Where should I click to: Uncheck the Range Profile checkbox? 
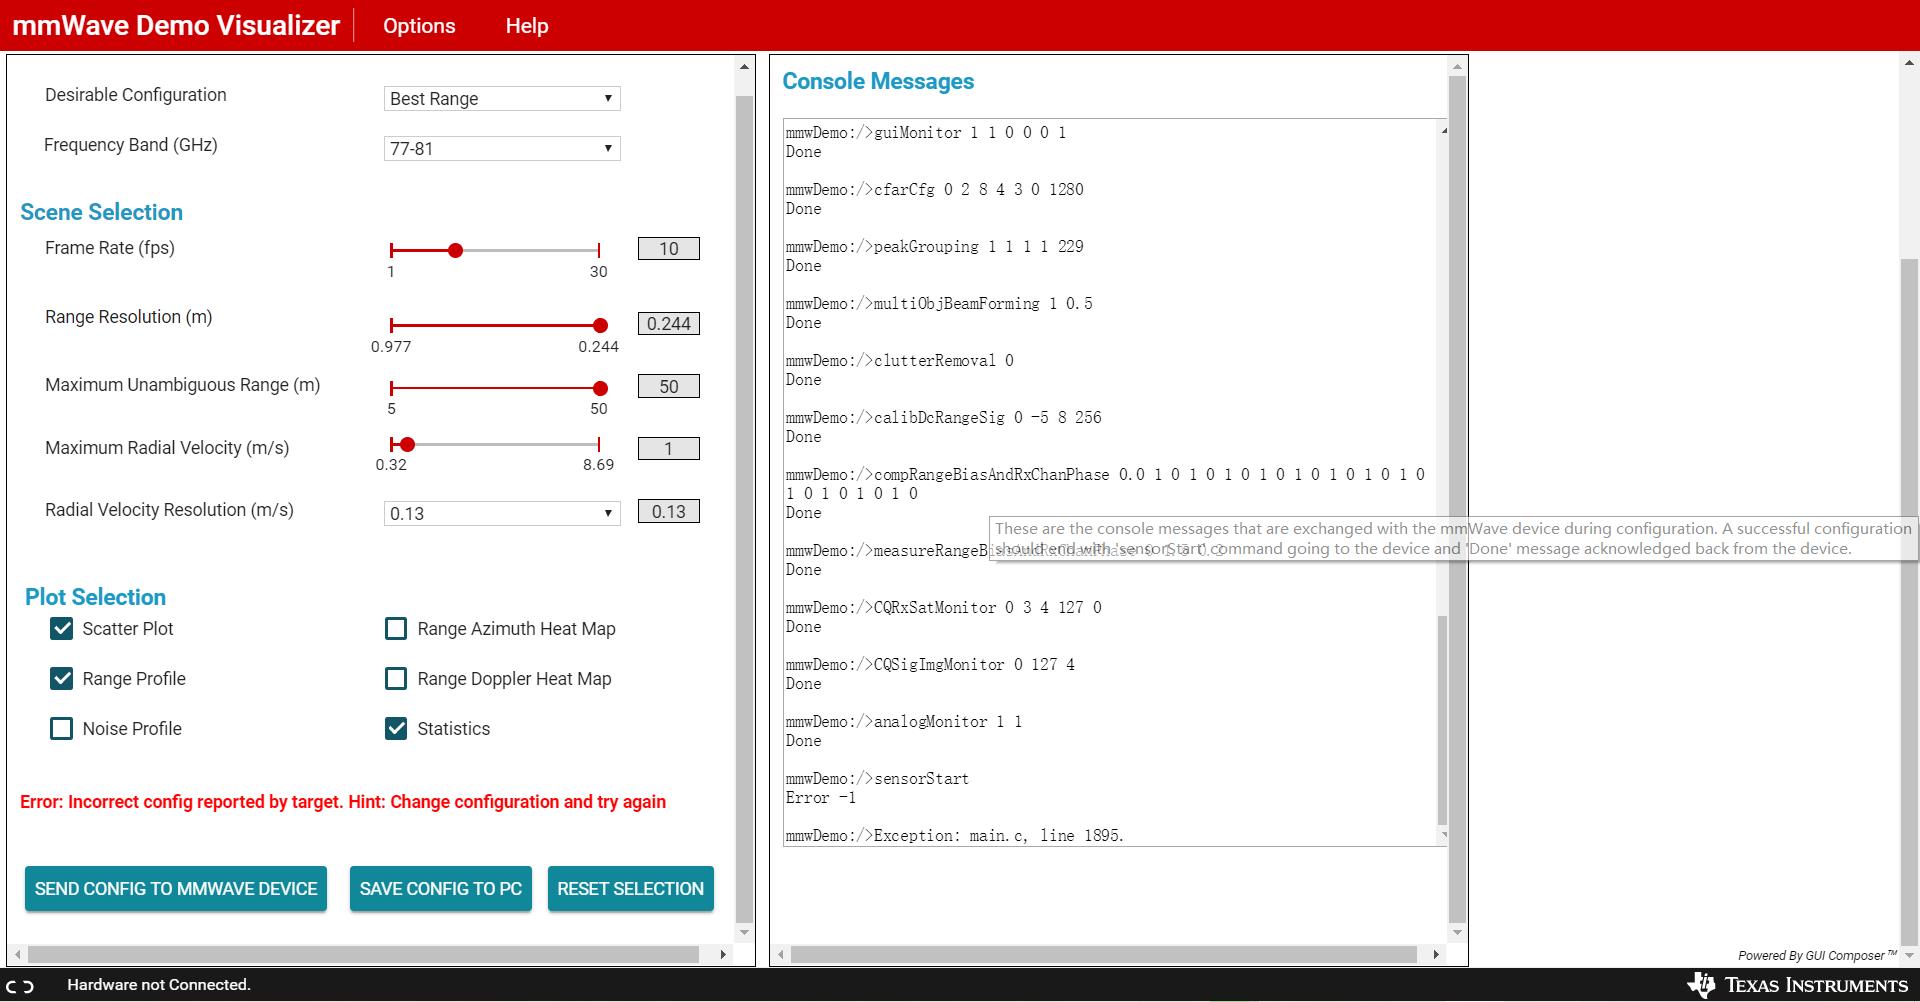pyautogui.click(x=61, y=678)
